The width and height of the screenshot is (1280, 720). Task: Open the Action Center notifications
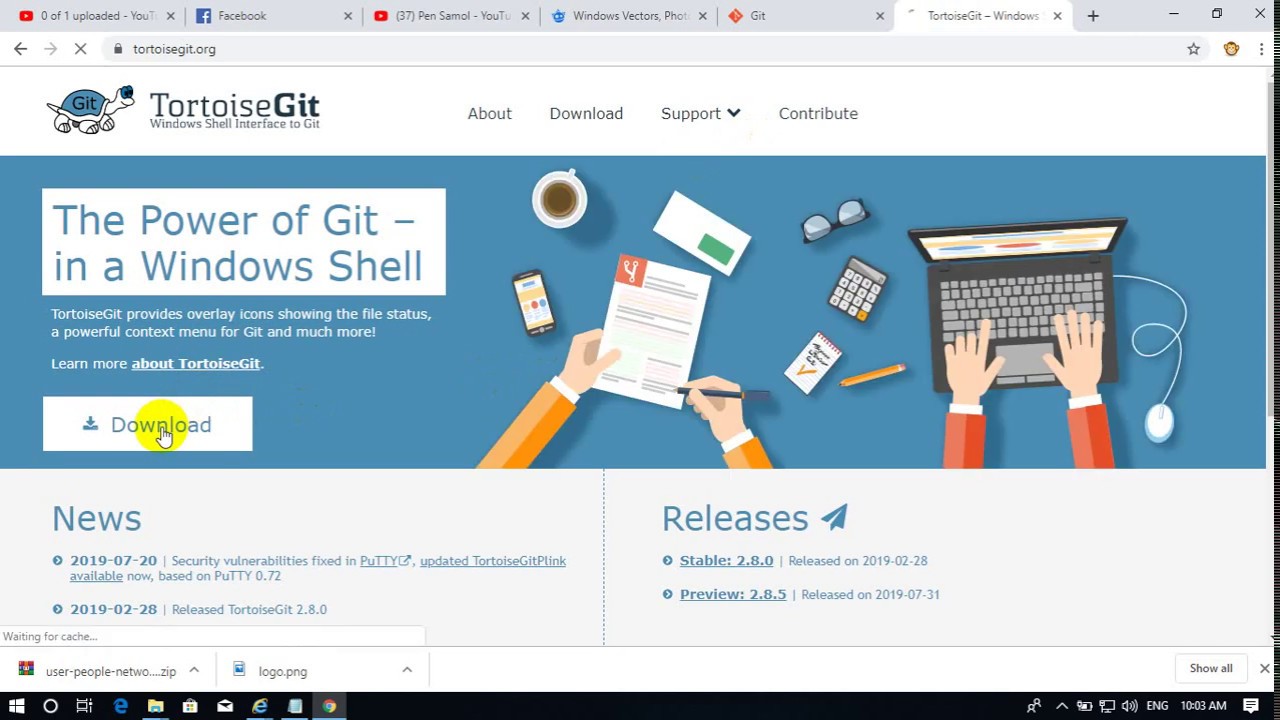click(x=1252, y=706)
